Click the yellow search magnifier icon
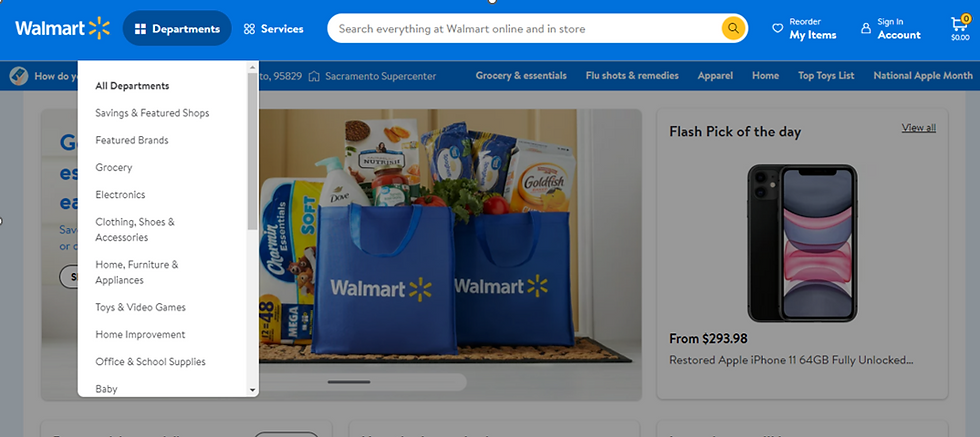The image size is (980, 437). (x=733, y=28)
